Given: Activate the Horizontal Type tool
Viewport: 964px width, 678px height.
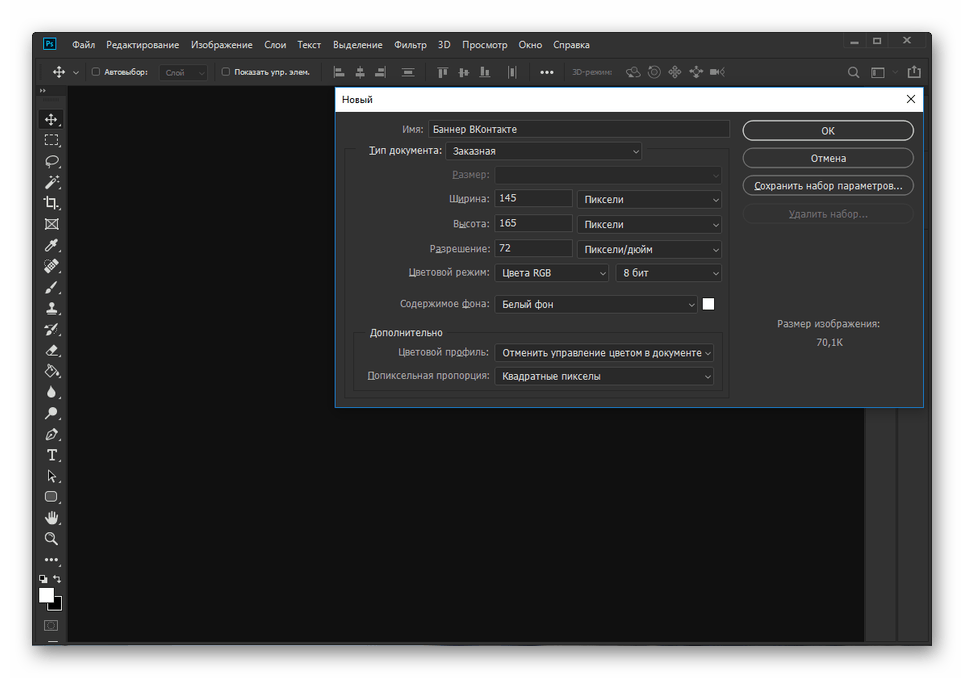Looking at the screenshot, I should coord(51,455).
